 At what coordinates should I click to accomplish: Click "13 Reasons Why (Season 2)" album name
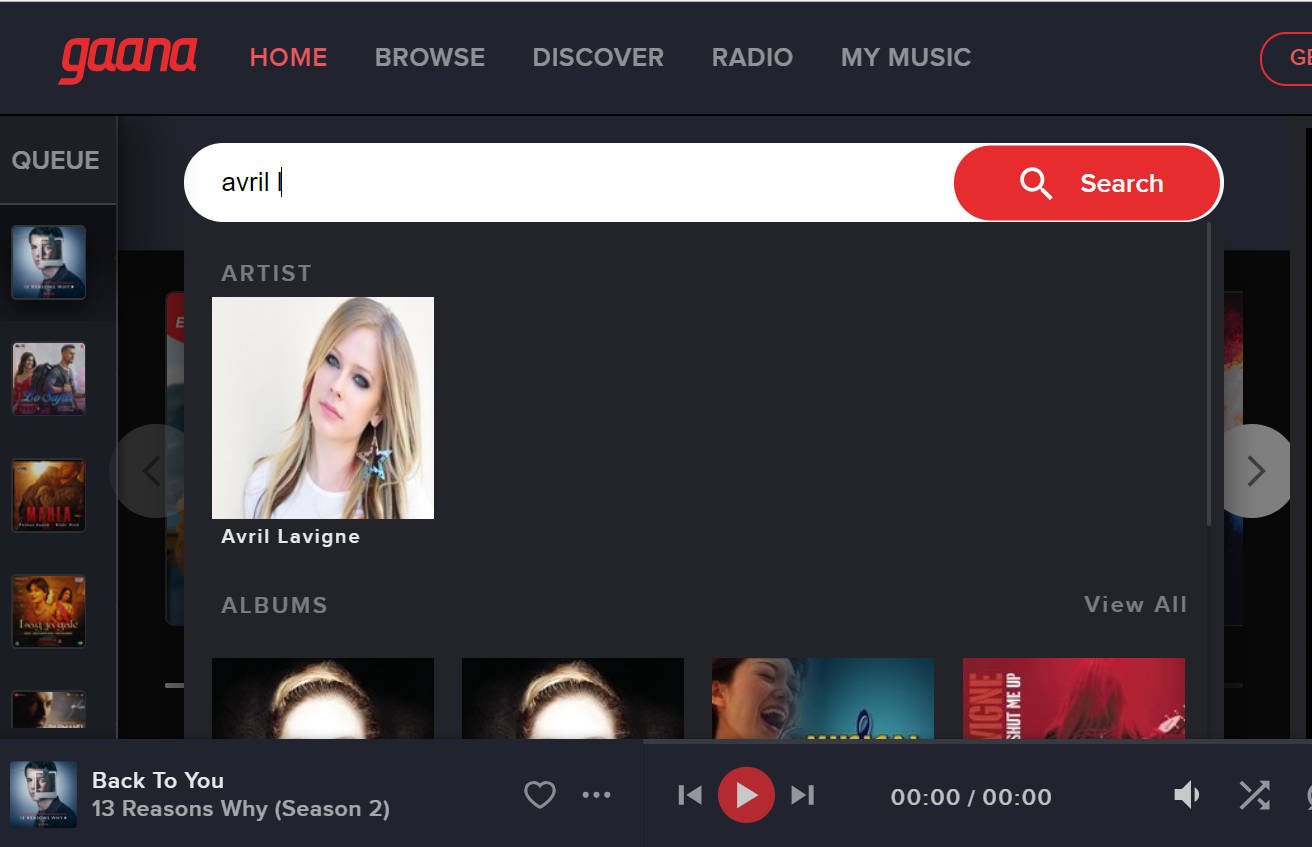click(241, 808)
